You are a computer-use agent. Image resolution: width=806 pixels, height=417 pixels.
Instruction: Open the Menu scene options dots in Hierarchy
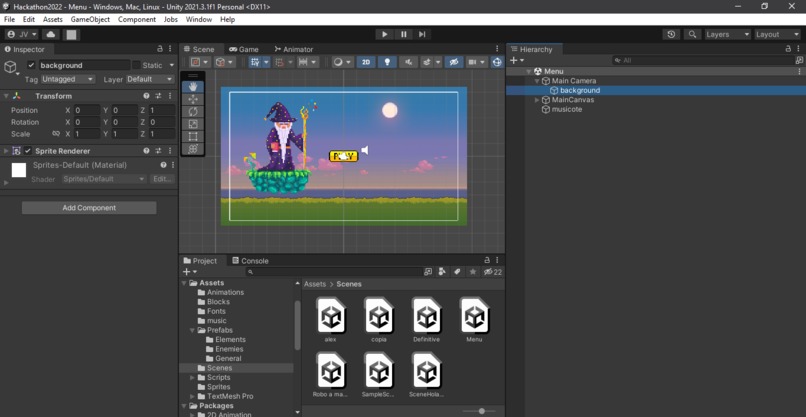click(x=799, y=71)
